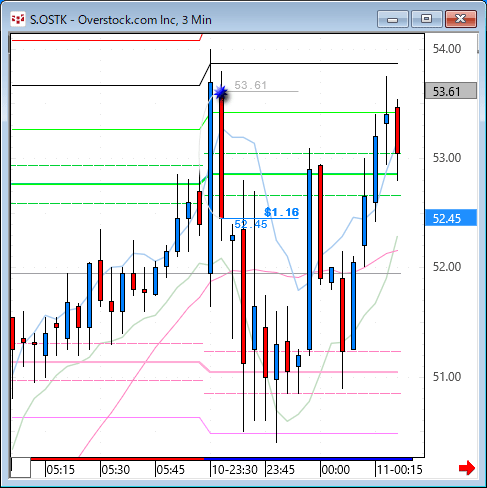Click the 05:45 time axis label
The width and height of the screenshot is (487, 488).
click(x=171, y=469)
